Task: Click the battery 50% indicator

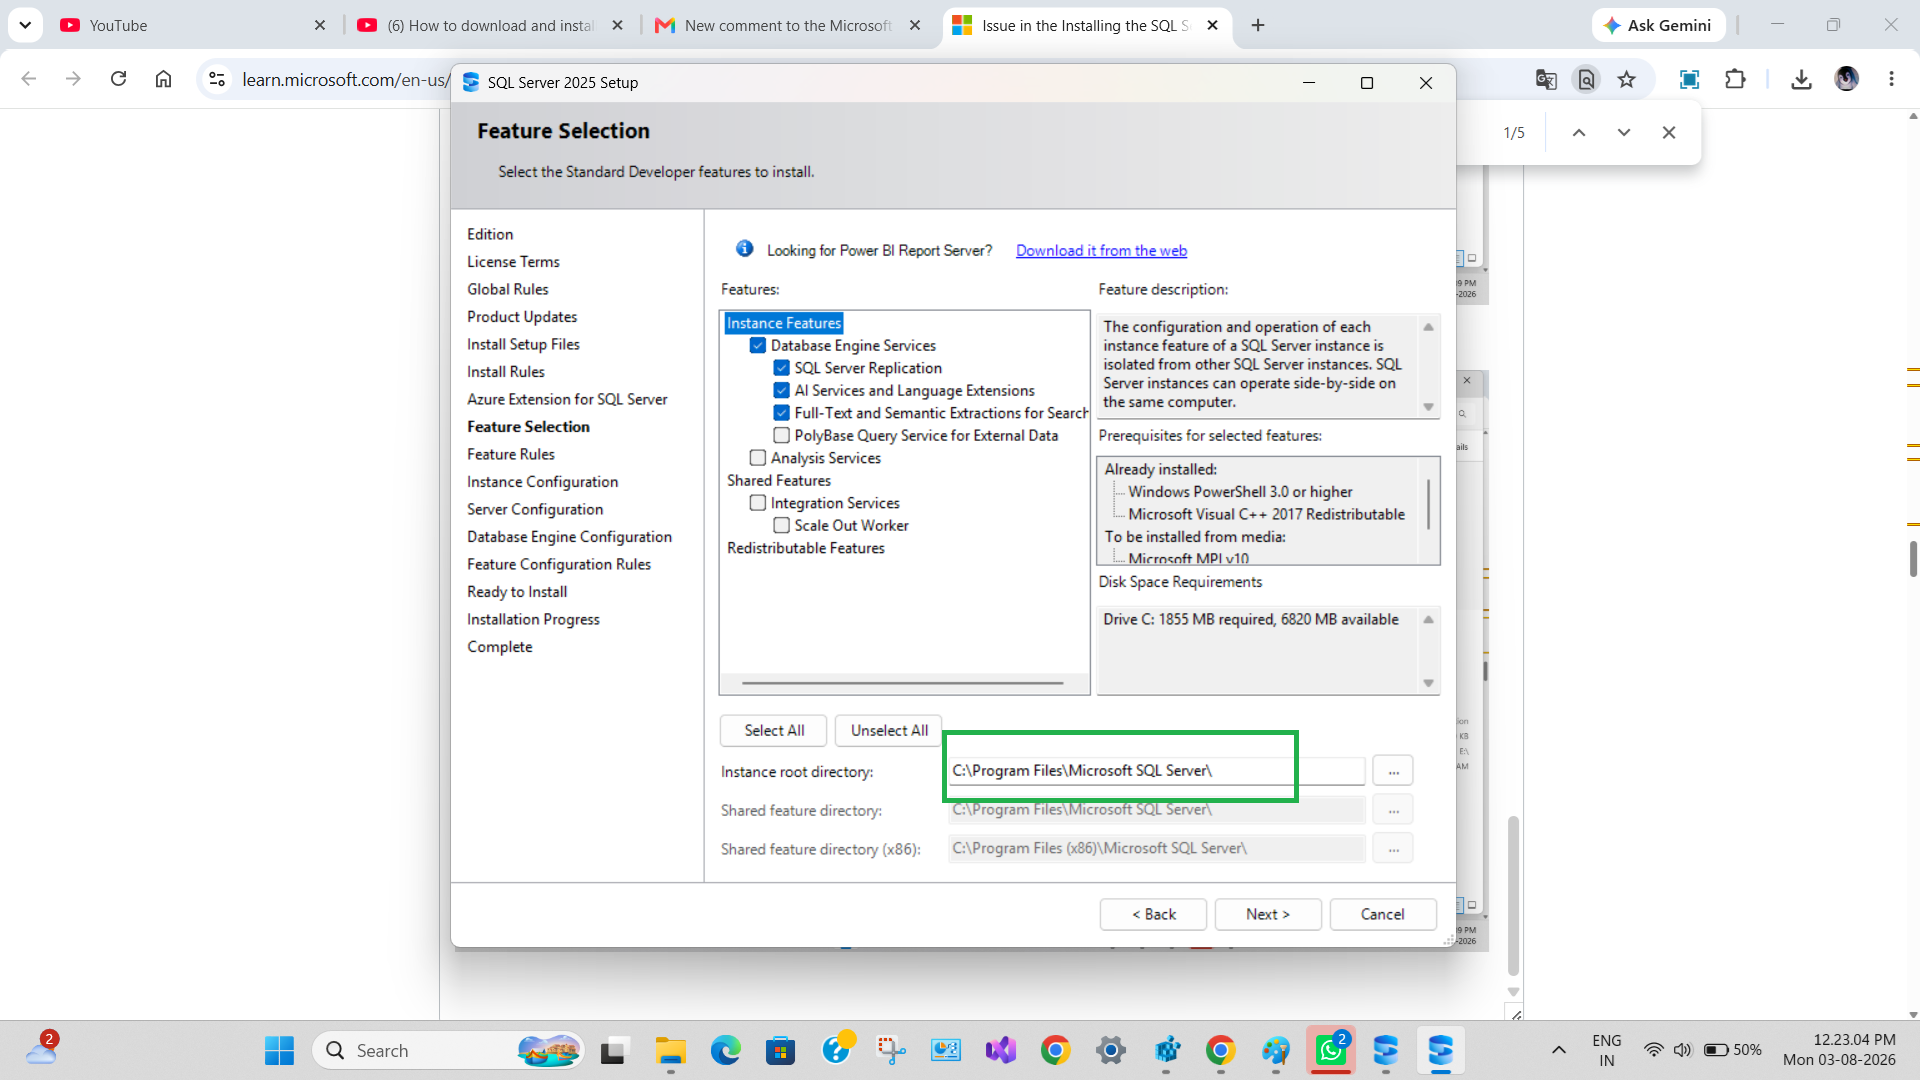Action: 1732,1050
